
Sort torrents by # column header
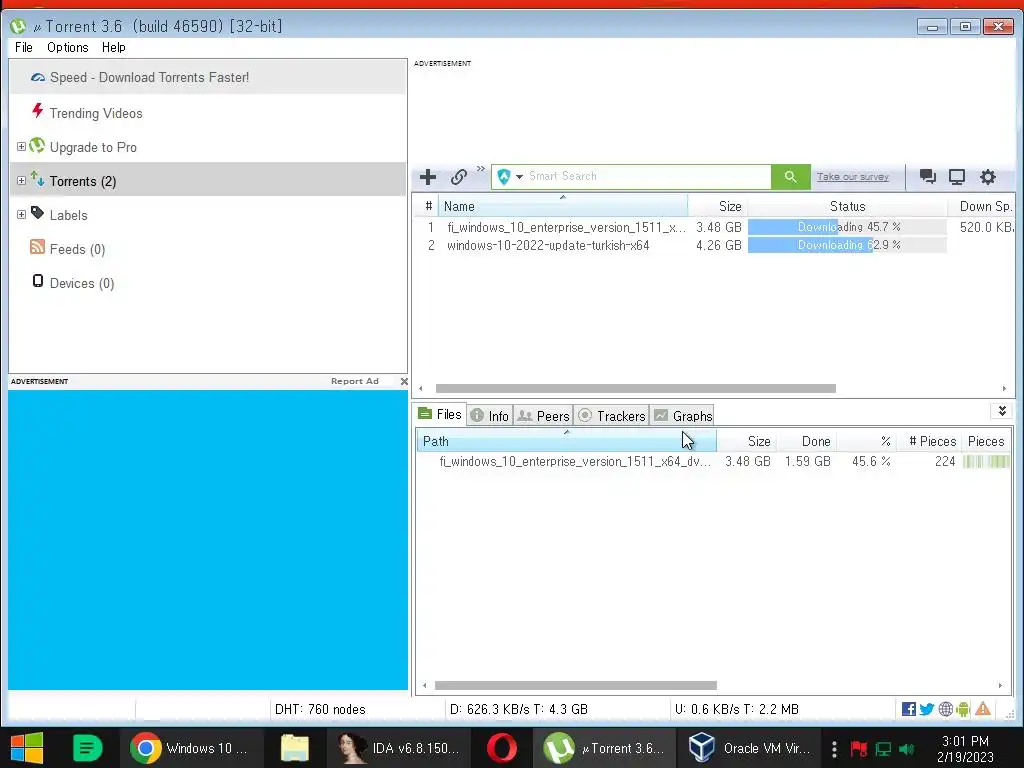[428, 206]
